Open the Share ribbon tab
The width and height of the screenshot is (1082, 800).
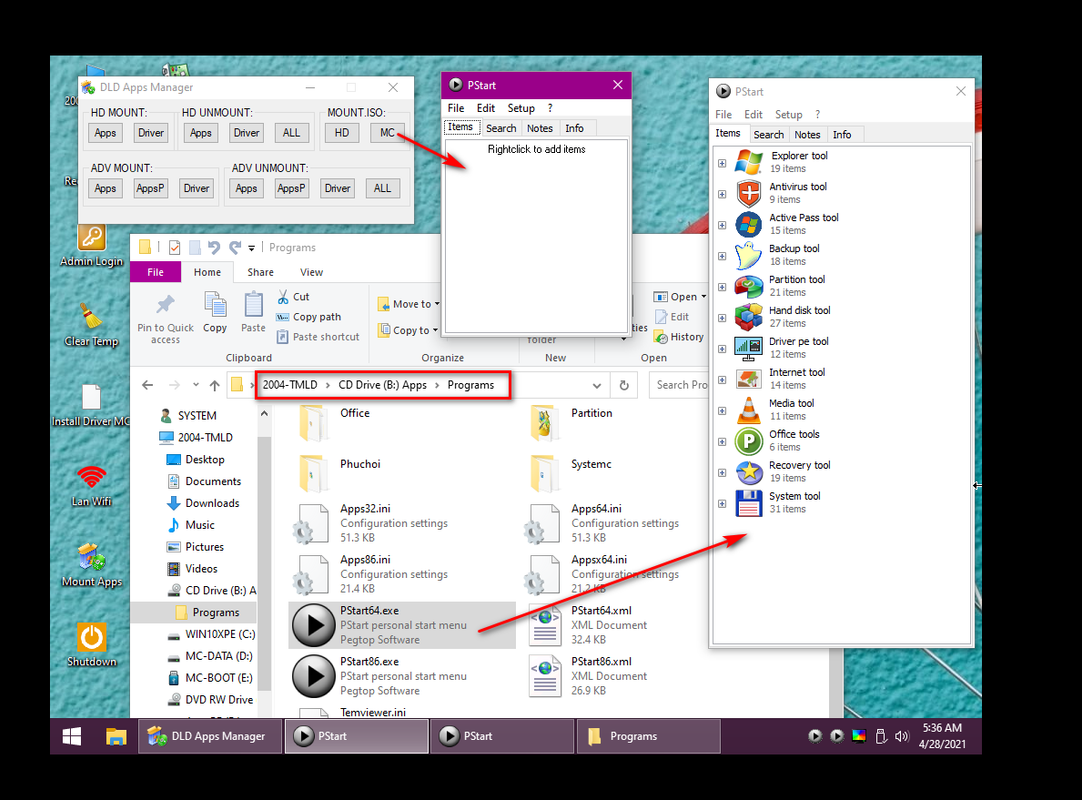pos(260,273)
